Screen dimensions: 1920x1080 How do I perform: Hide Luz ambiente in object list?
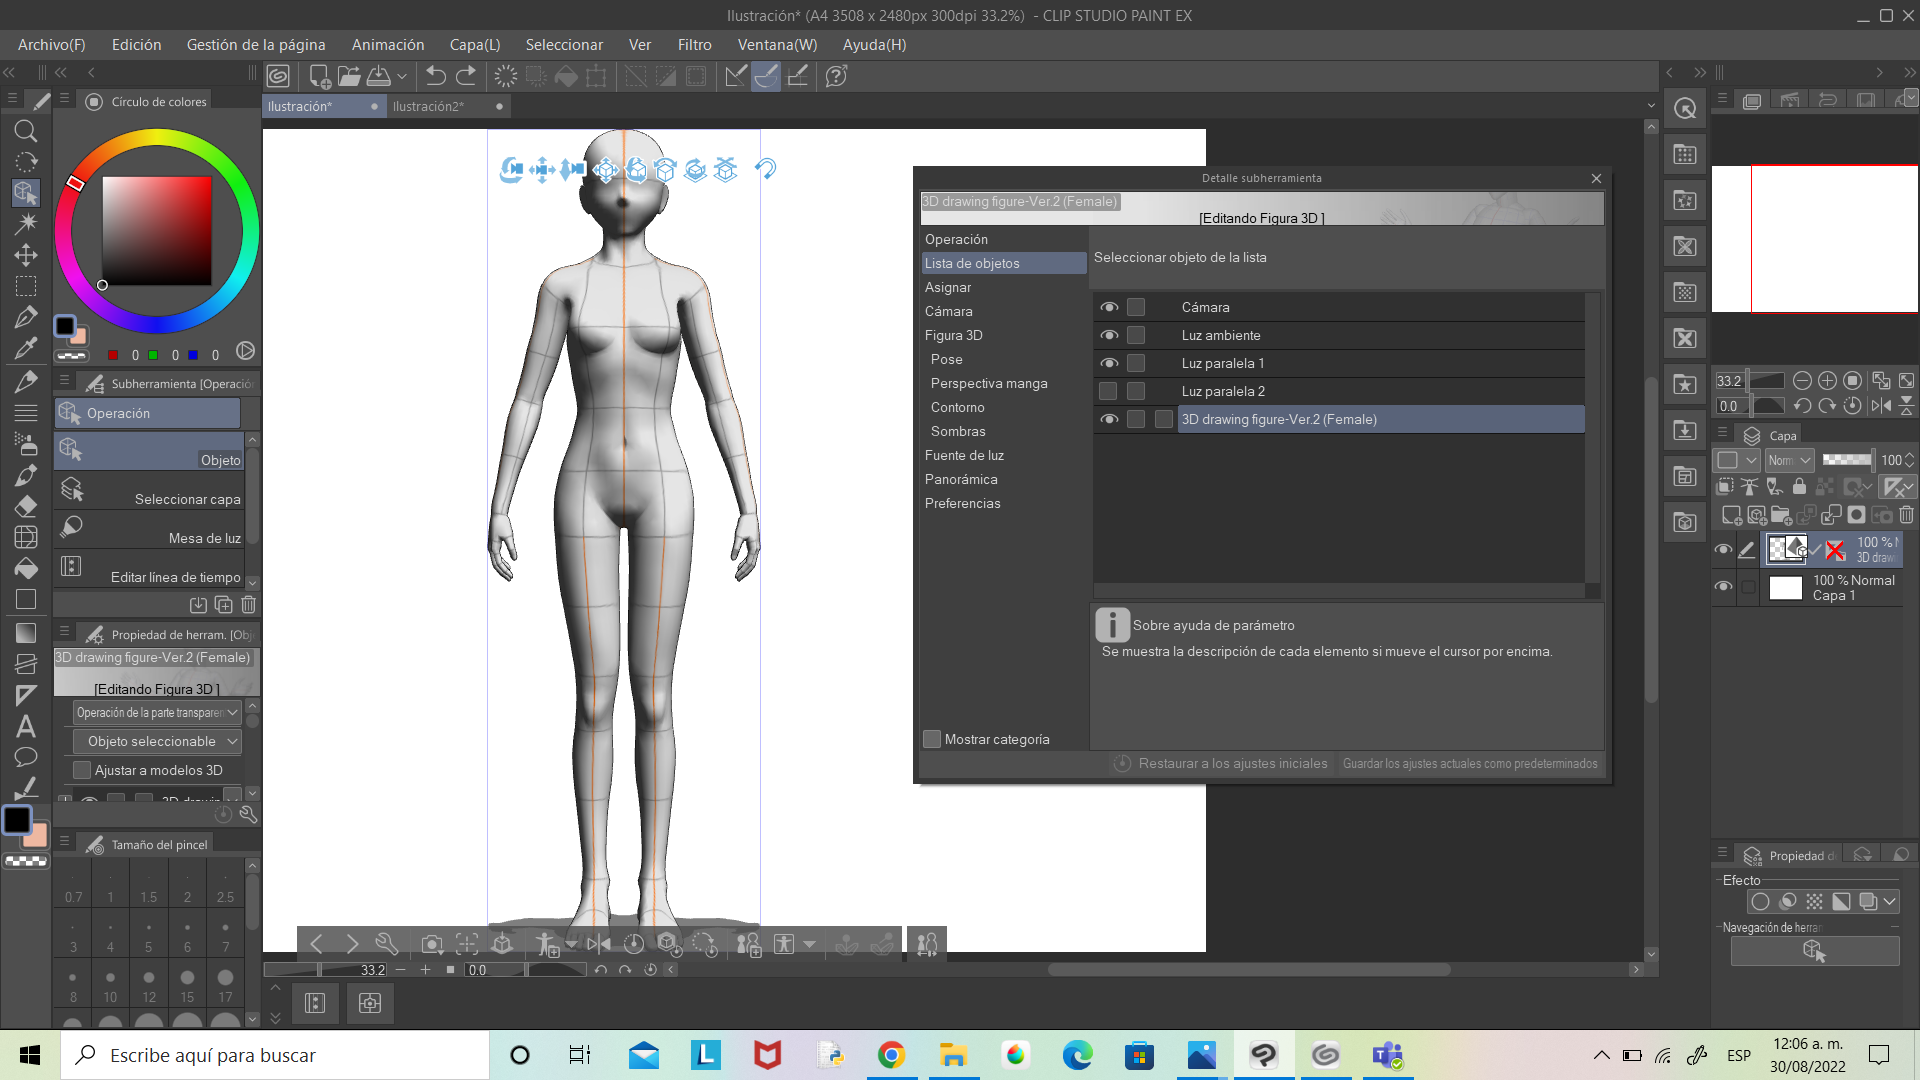(1109, 335)
